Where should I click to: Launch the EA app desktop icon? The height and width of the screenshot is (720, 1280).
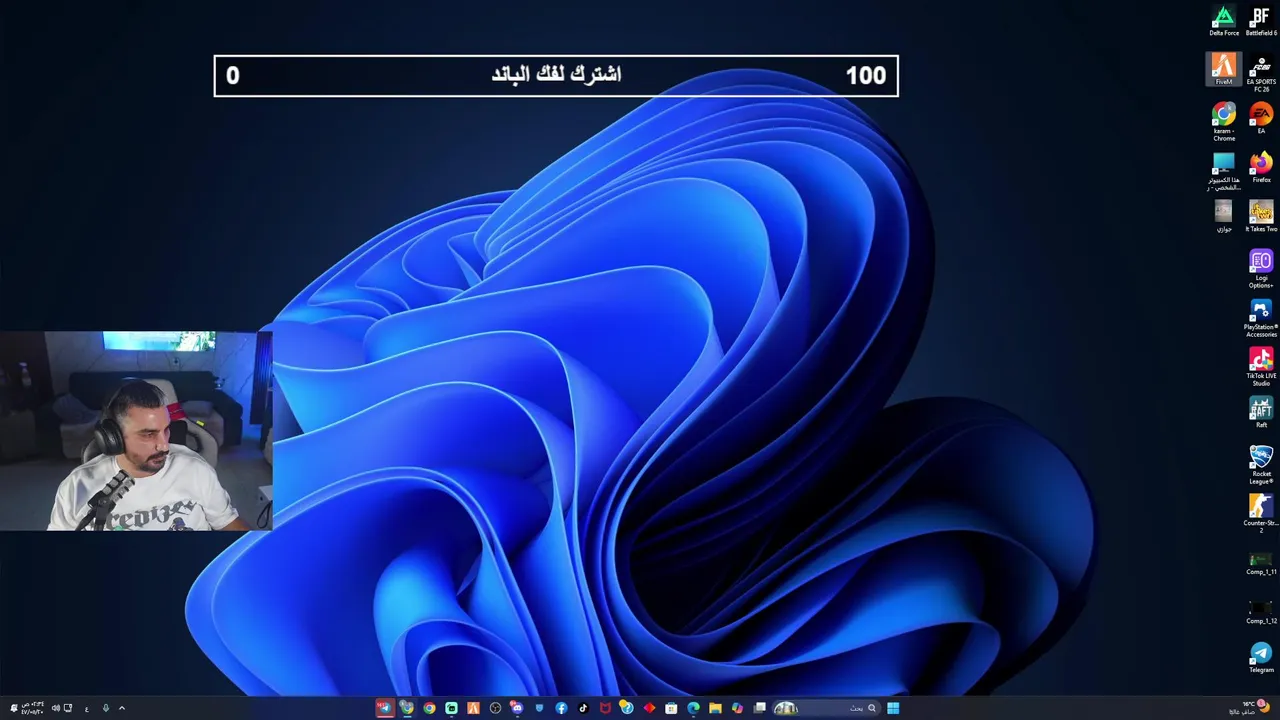coord(1261,119)
